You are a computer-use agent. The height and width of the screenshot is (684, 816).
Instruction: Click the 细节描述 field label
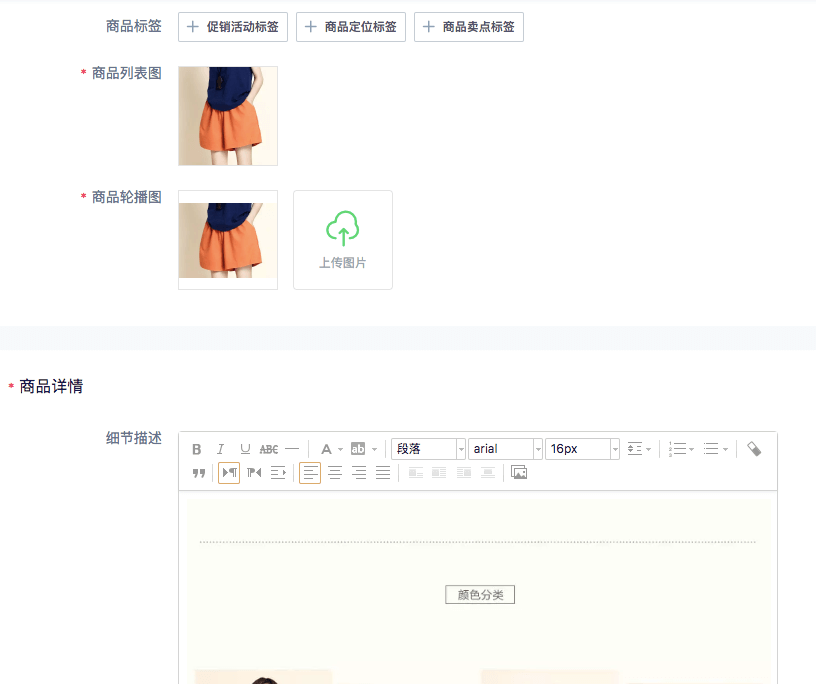(x=134, y=438)
